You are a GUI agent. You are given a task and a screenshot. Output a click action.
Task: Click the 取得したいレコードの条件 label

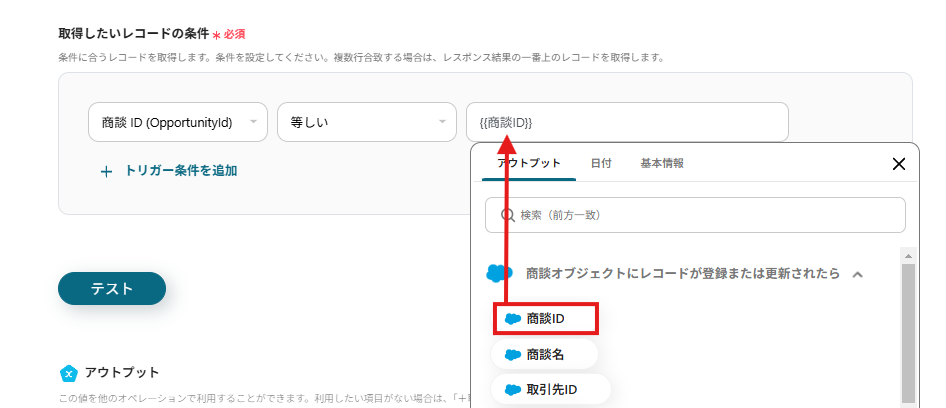[133, 33]
